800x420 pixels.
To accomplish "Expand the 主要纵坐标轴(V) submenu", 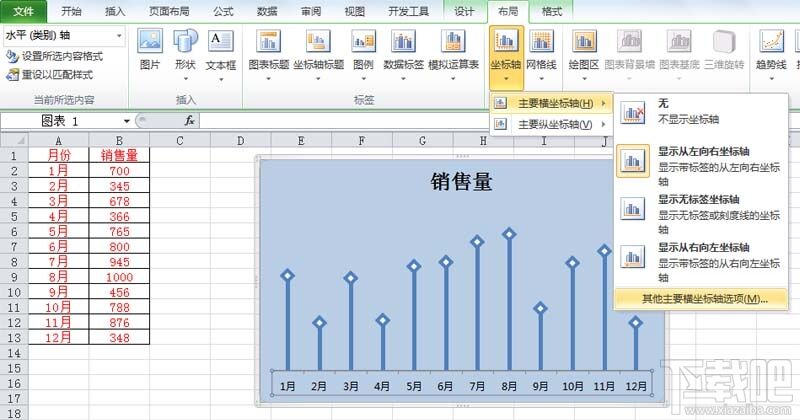I will pos(552,124).
